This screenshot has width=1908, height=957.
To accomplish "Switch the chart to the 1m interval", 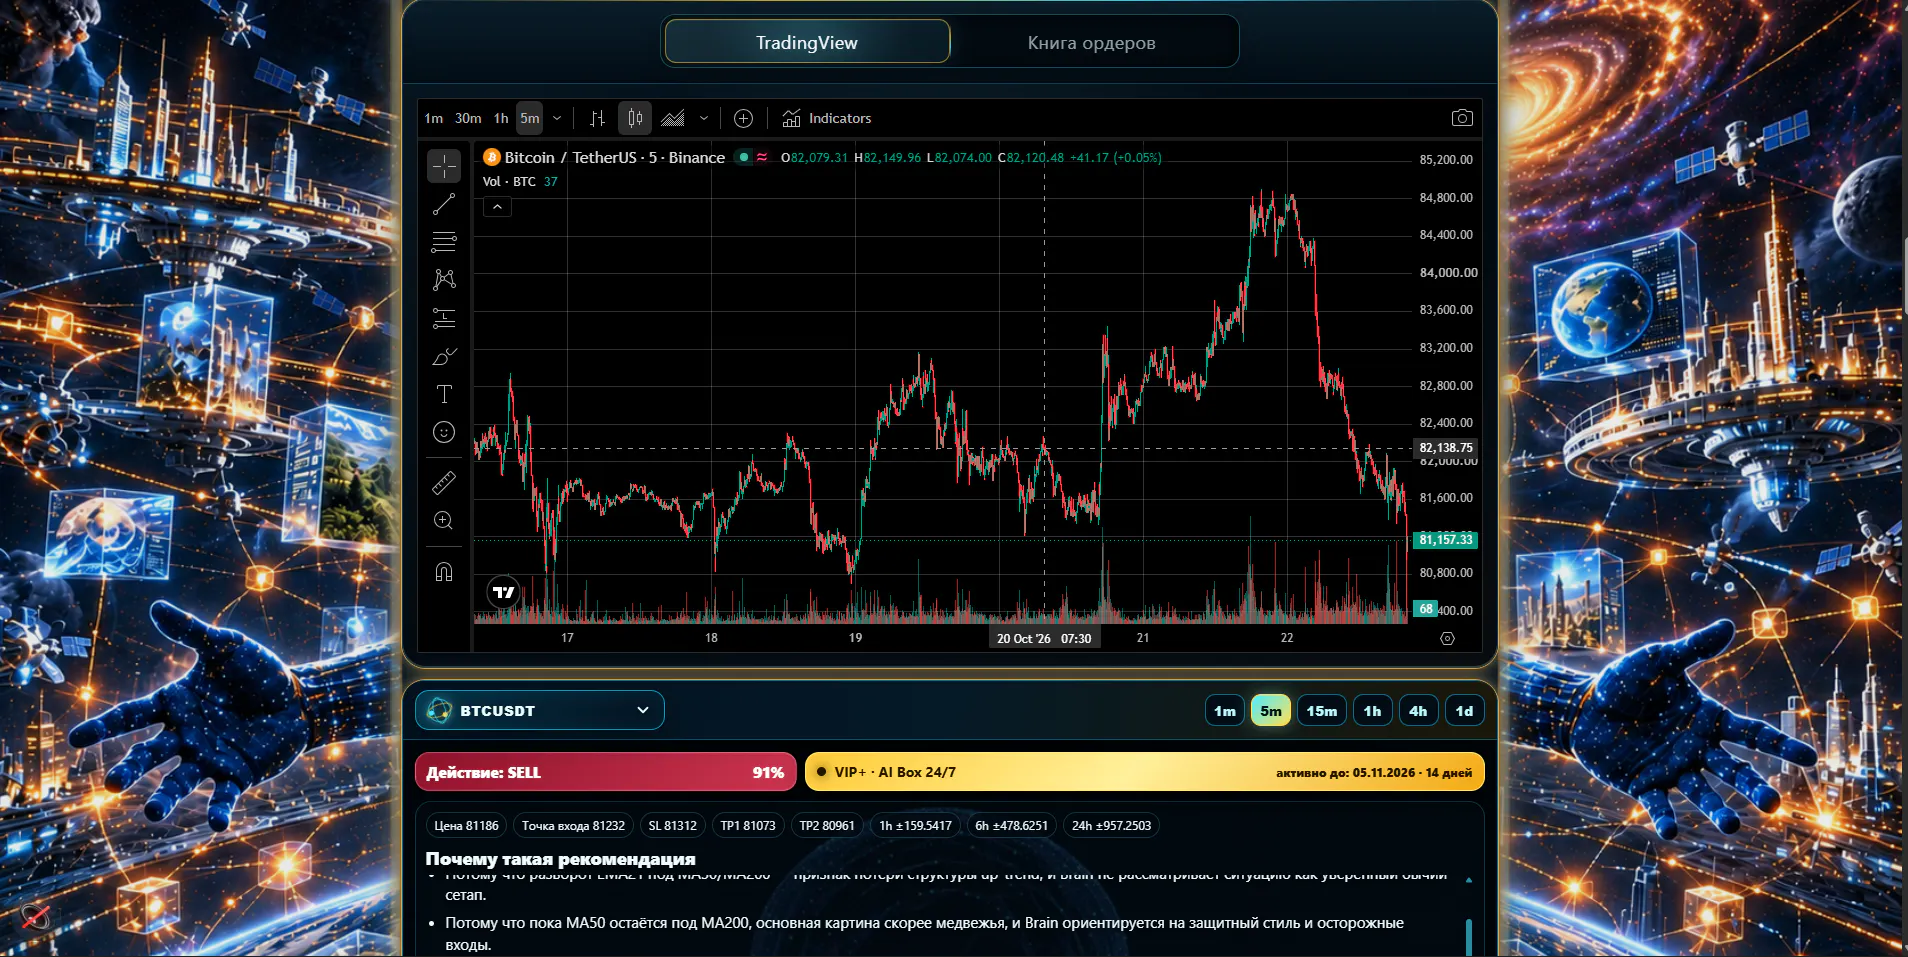I will click(x=433, y=118).
